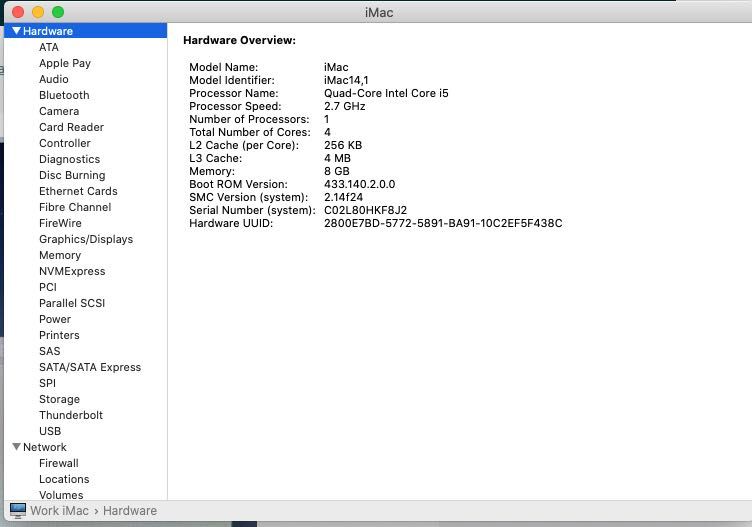Select Locations under Network
Viewport: 752px width, 527px height.
click(64, 479)
